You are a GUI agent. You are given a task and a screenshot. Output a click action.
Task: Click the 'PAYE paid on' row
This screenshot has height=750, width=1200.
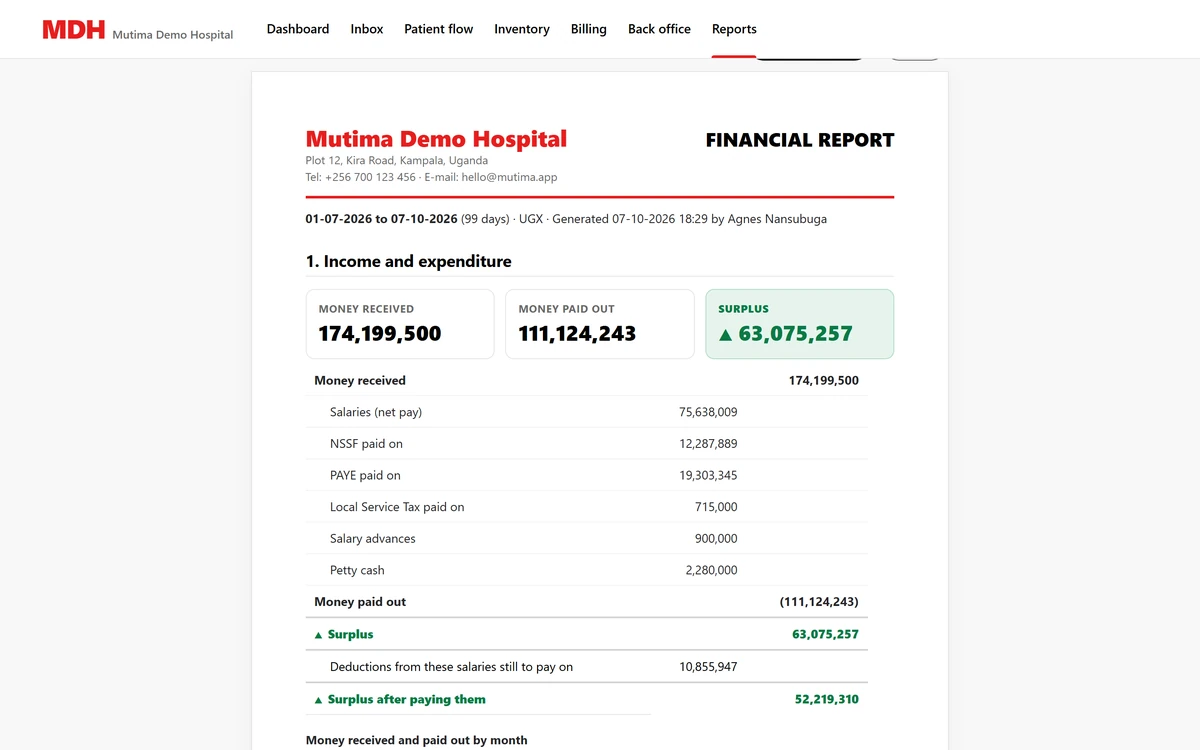(587, 475)
